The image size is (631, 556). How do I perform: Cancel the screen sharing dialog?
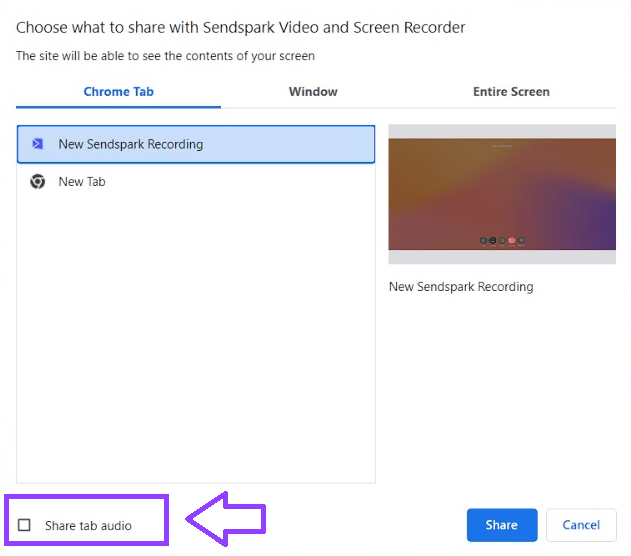click(x=581, y=525)
